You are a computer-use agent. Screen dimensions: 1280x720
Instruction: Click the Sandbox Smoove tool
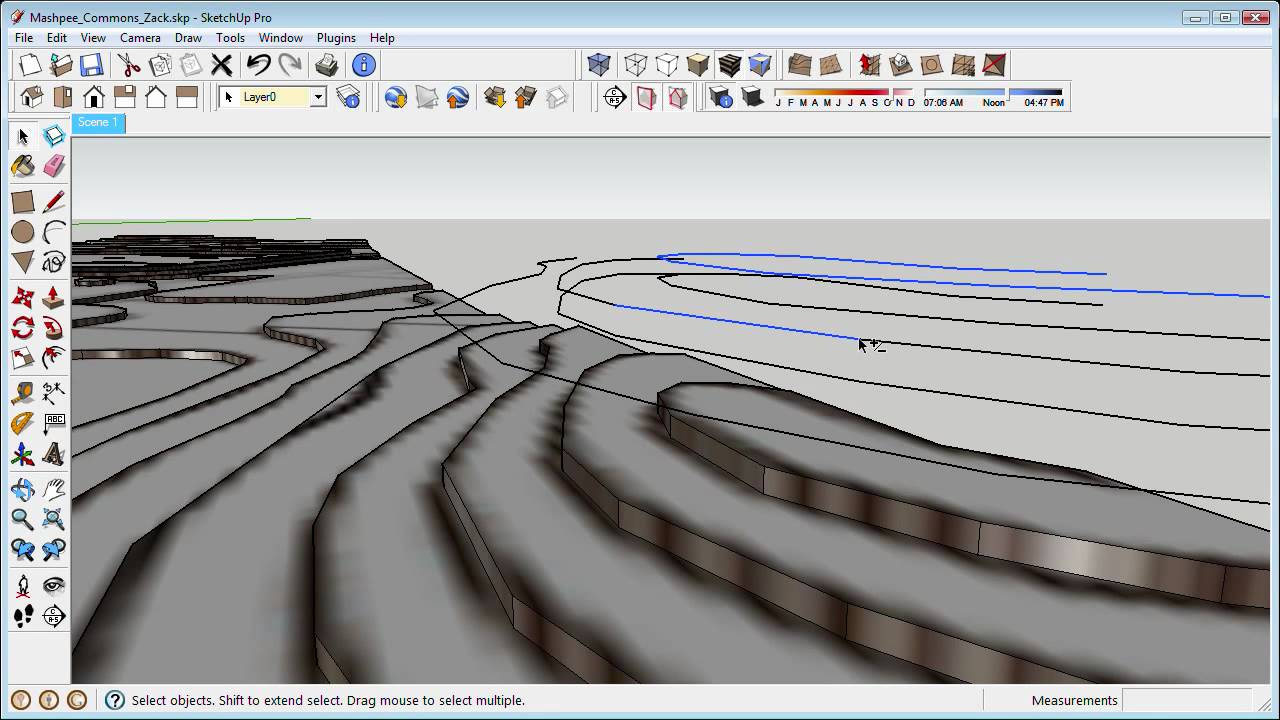click(869, 65)
